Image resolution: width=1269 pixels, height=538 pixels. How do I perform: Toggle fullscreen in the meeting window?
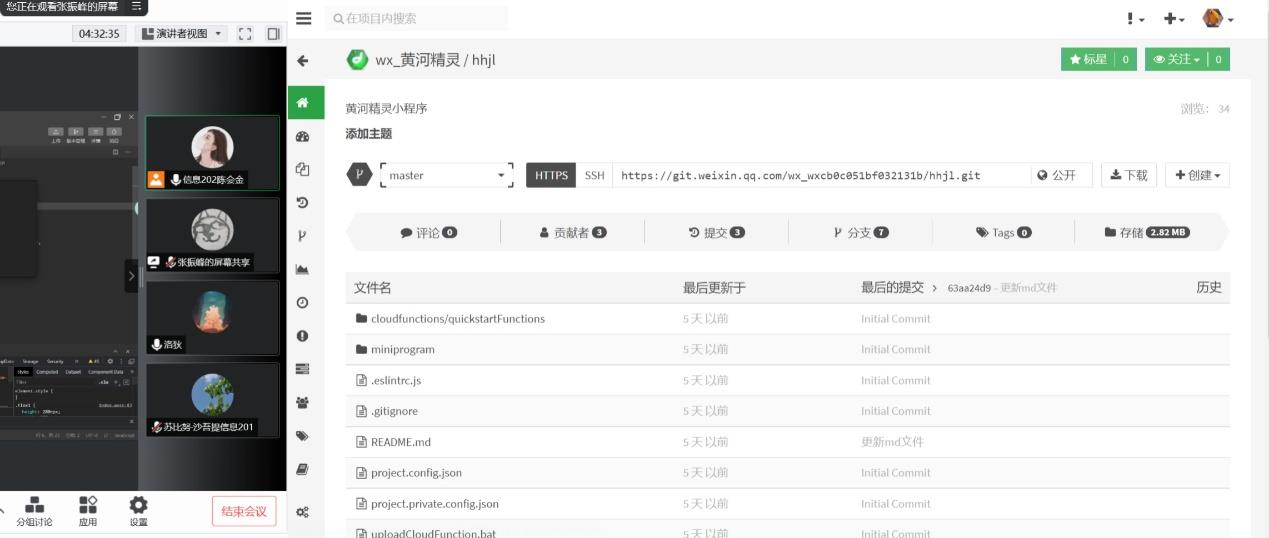245,34
